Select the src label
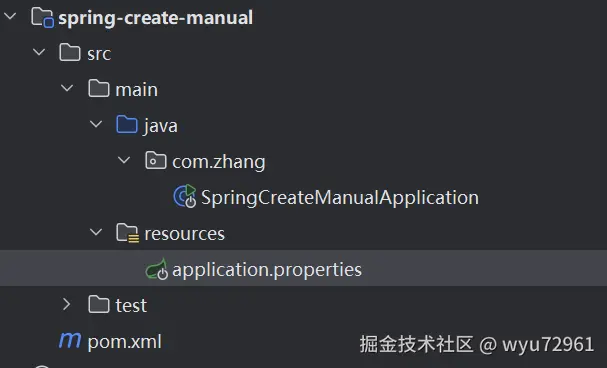The image size is (607, 368). 99,54
